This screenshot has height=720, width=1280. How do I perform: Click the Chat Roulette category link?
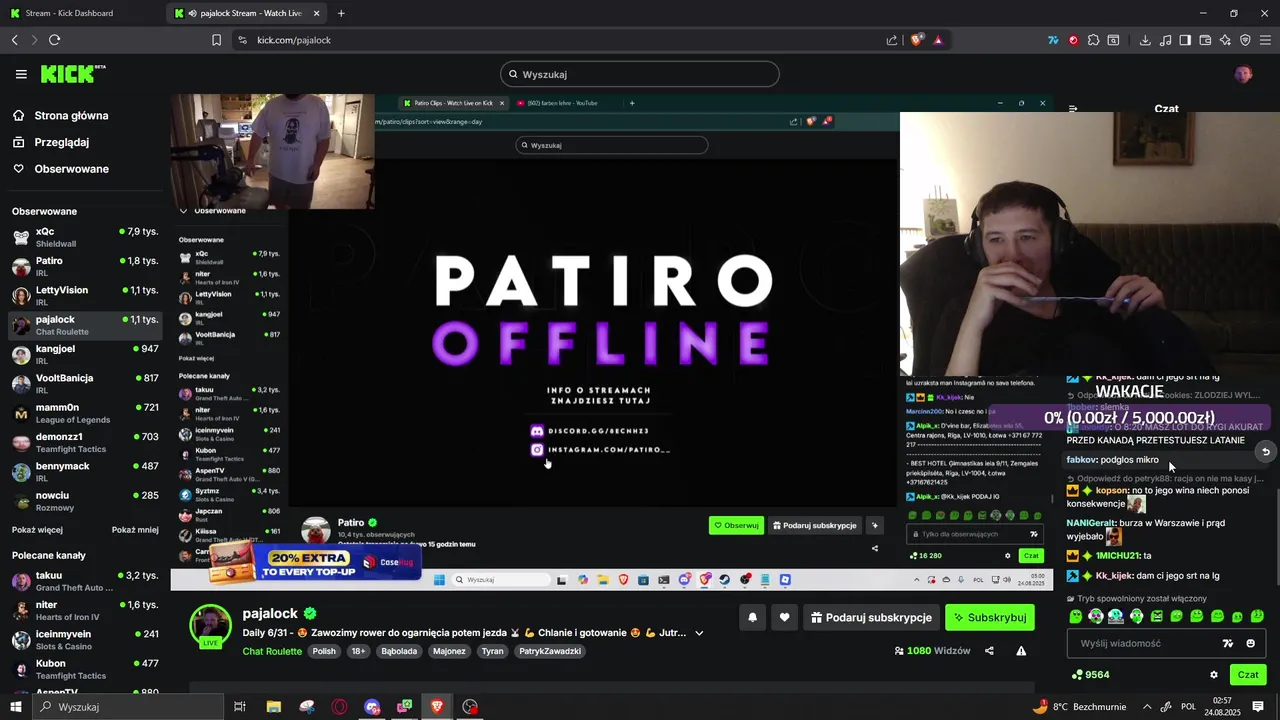tap(272, 651)
